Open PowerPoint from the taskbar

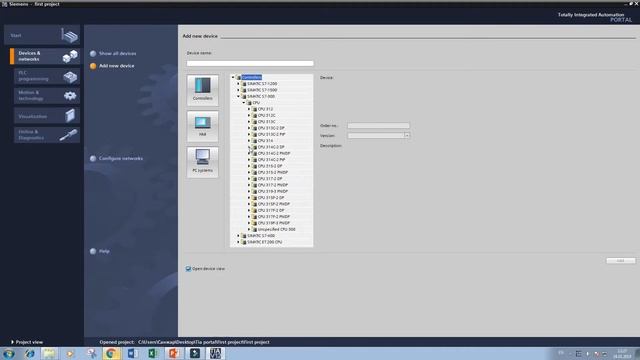click(173, 353)
